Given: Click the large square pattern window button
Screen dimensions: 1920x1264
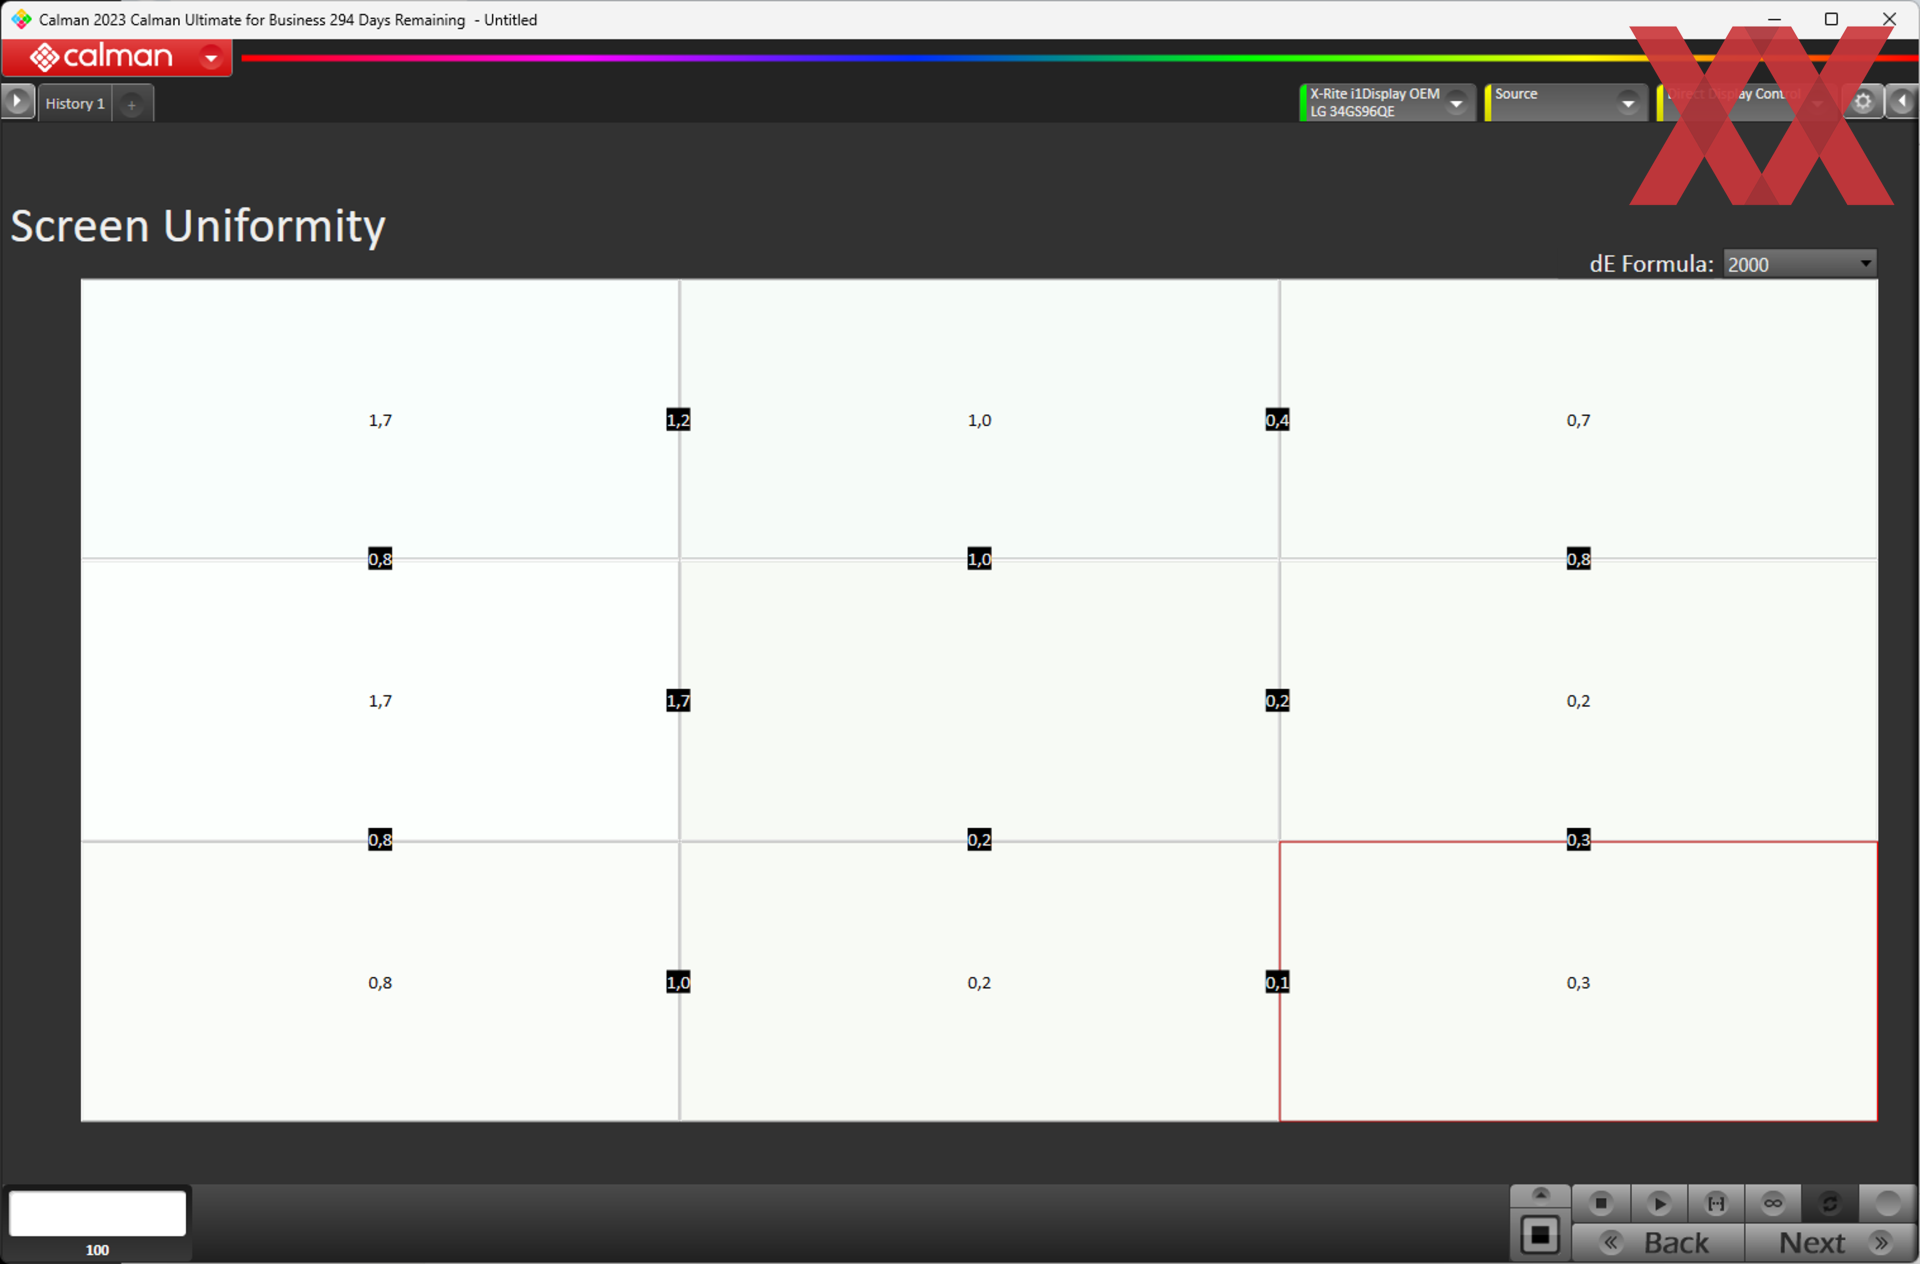Looking at the screenshot, I should coord(1540,1235).
